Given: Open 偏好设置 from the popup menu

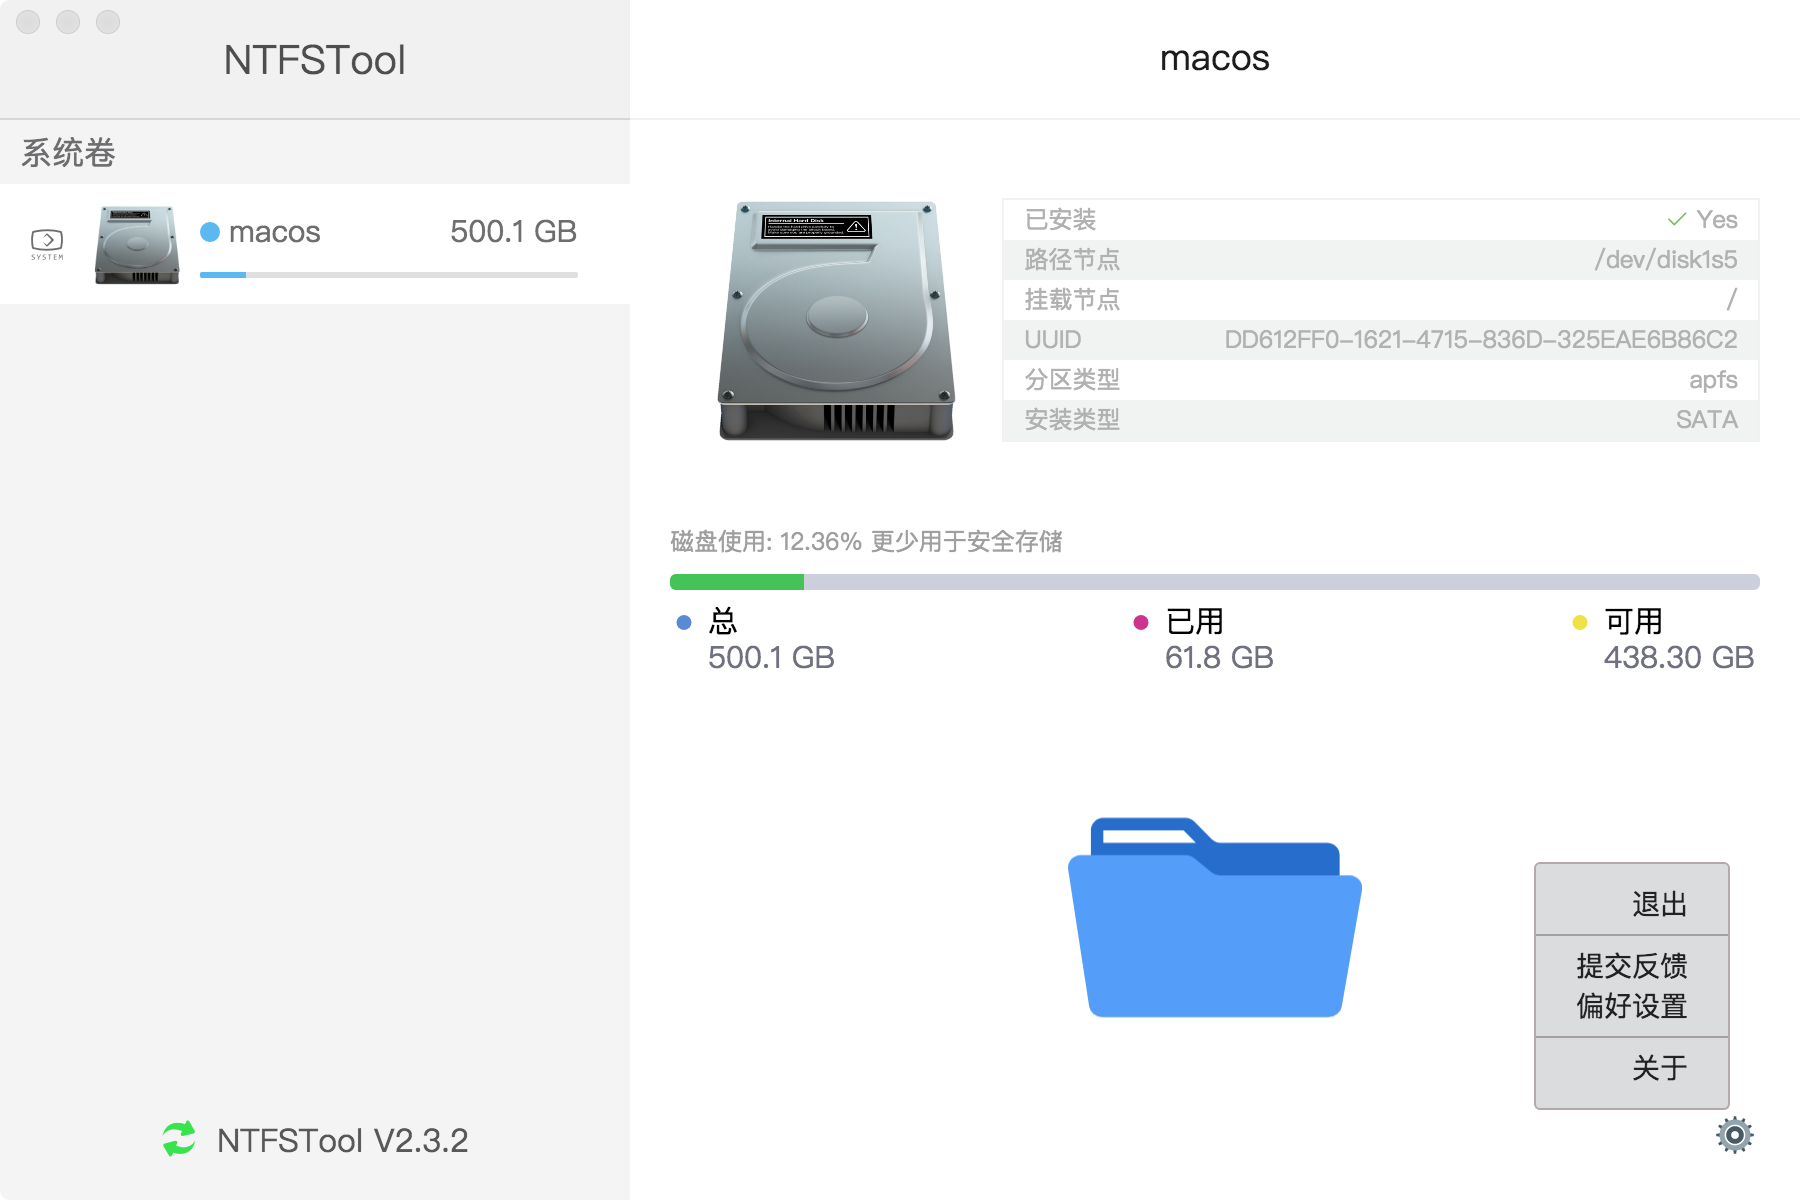Looking at the screenshot, I should (1632, 1006).
